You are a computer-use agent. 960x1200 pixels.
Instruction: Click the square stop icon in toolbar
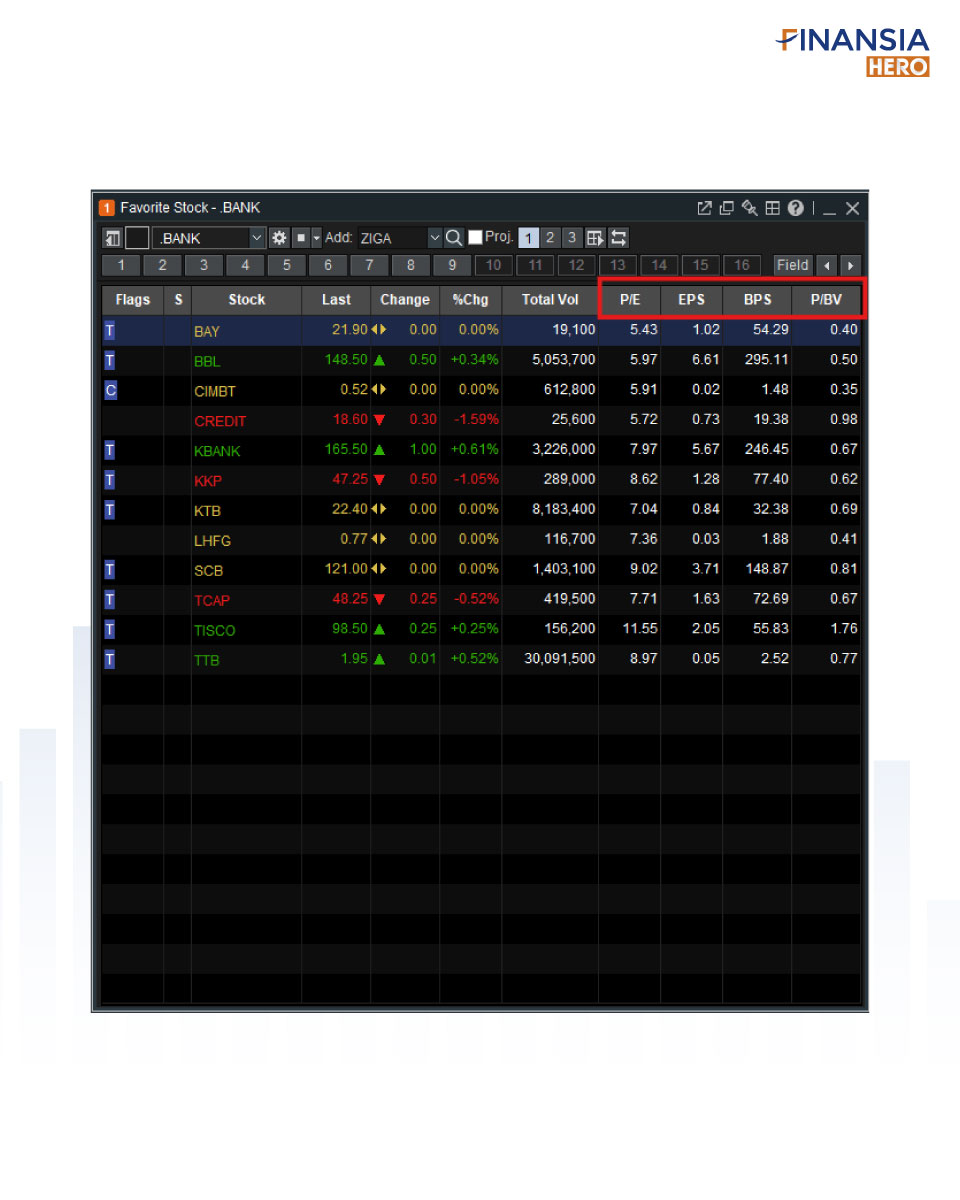click(300, 238)
